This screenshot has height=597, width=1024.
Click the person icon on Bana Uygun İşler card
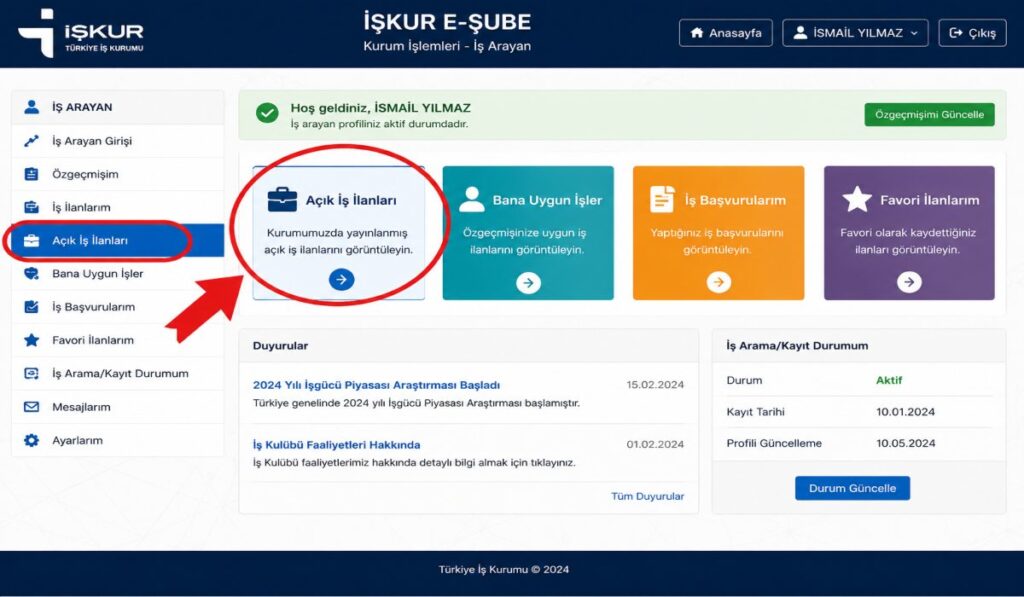click(472, 199)
